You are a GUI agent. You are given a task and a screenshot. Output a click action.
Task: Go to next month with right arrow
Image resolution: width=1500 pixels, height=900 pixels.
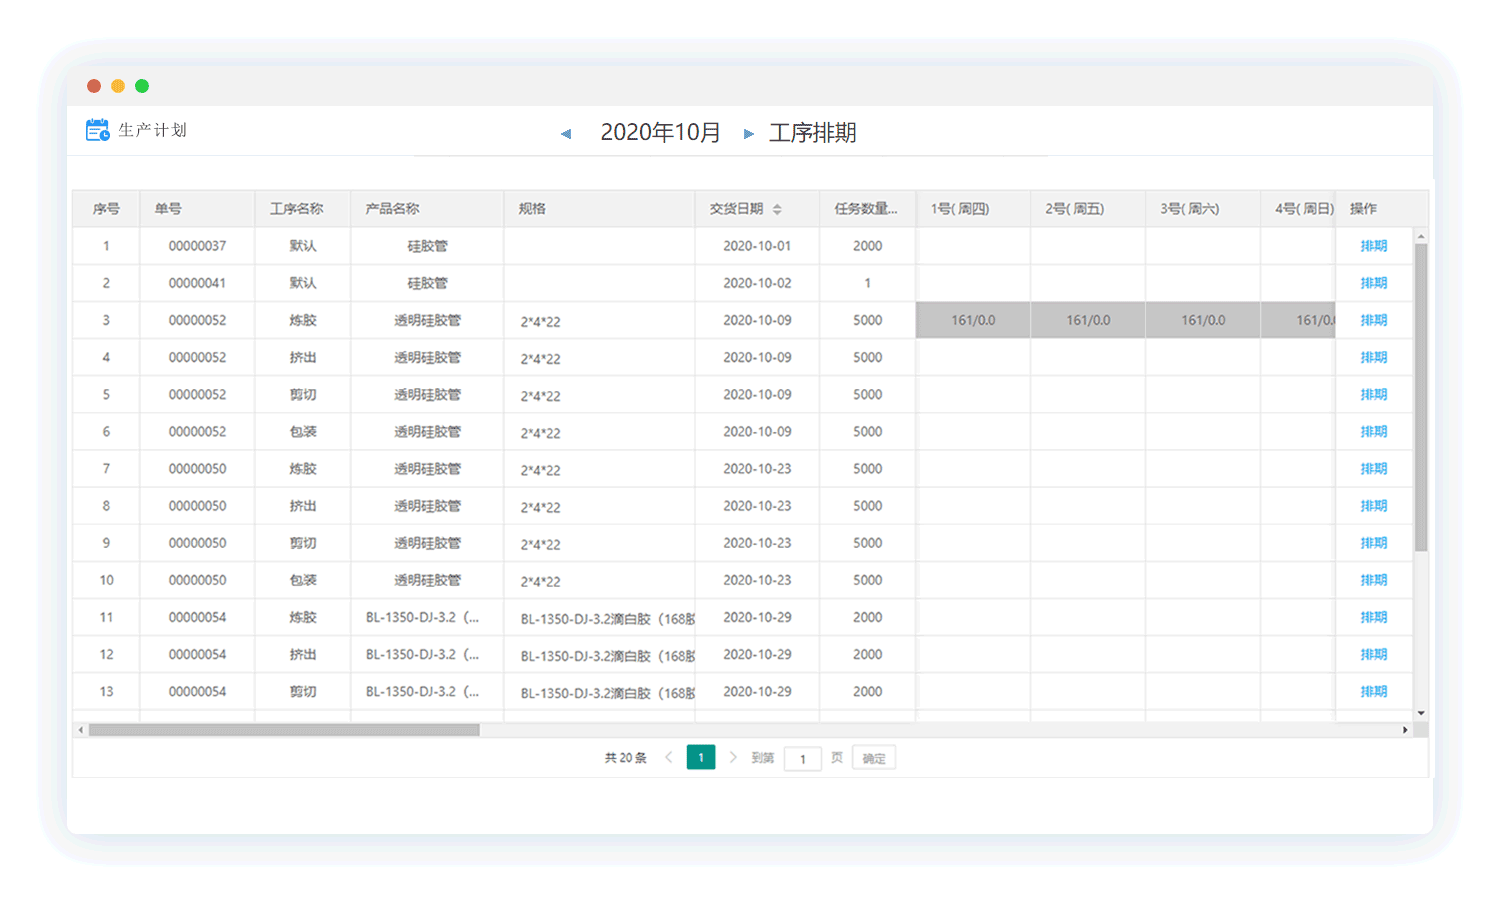pyautogui.click(x=748, y=134)
